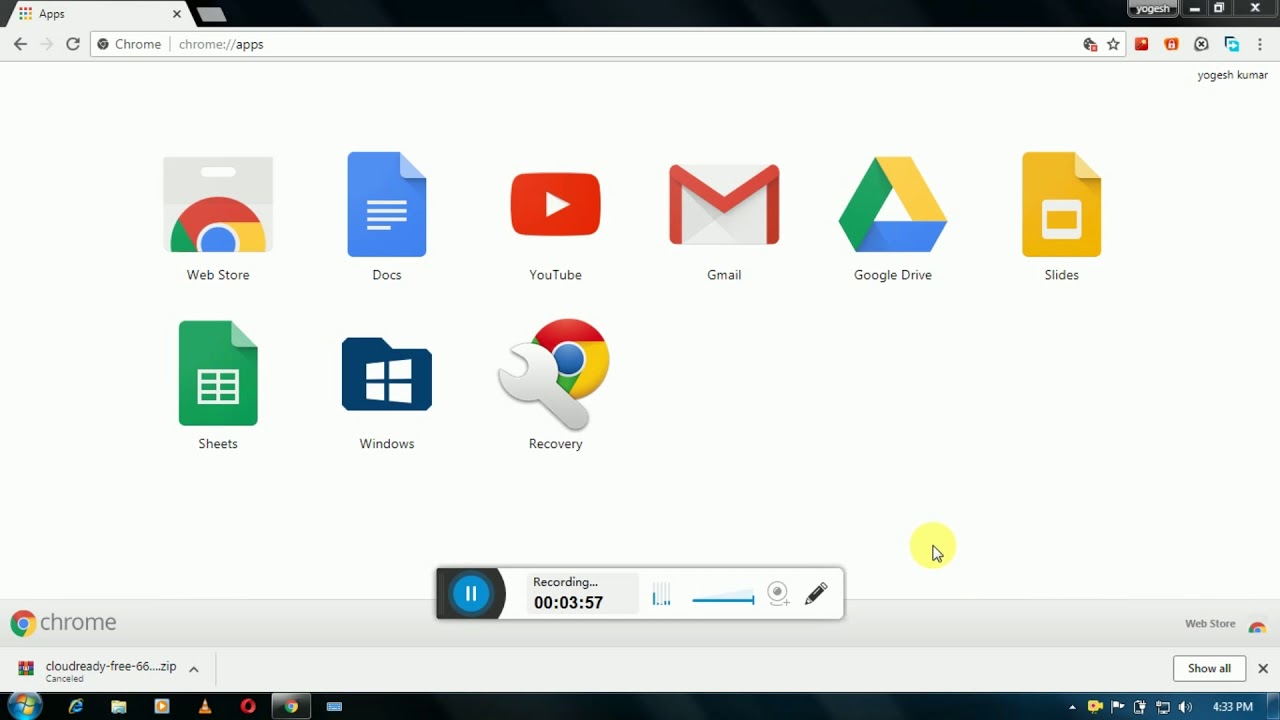Click the blocked cookies icon in address bar

pyautogui.click(x=1090, y=44)
